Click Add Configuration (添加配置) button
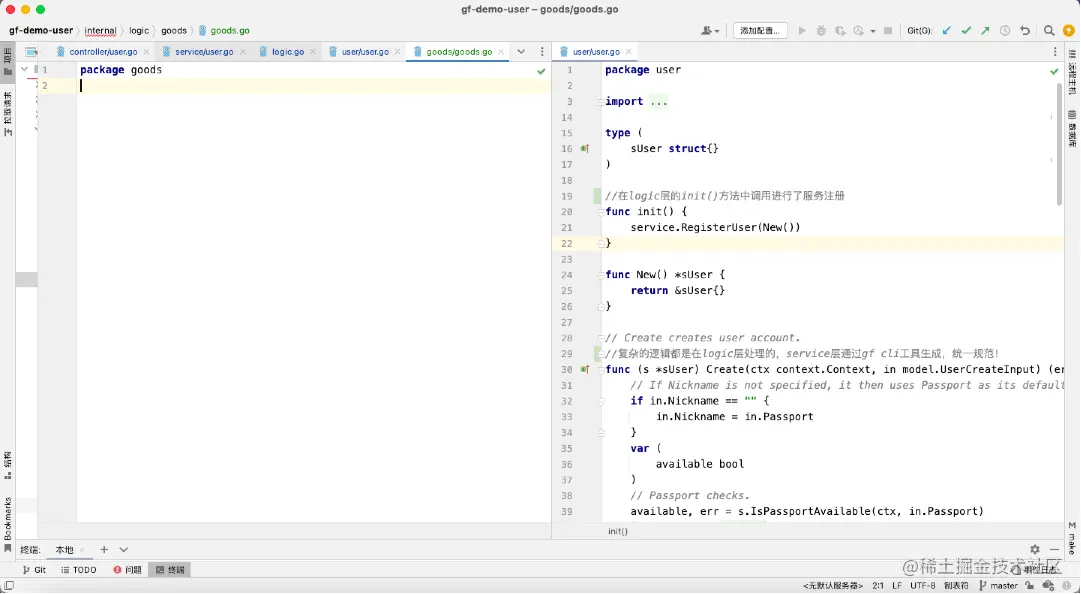The width and height of the screenshot is (1081, 595). 760,30
